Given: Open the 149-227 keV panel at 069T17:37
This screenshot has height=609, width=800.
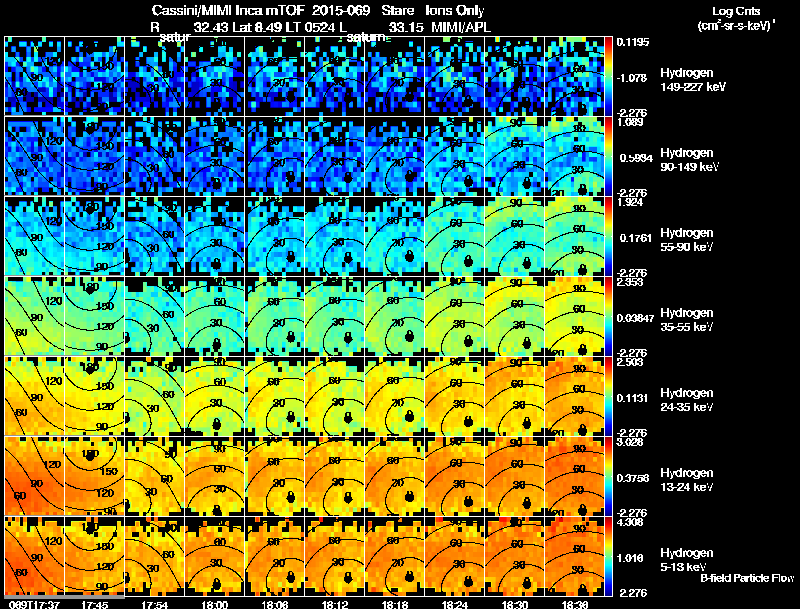Looking at the screenshot, I should (34, 76).
